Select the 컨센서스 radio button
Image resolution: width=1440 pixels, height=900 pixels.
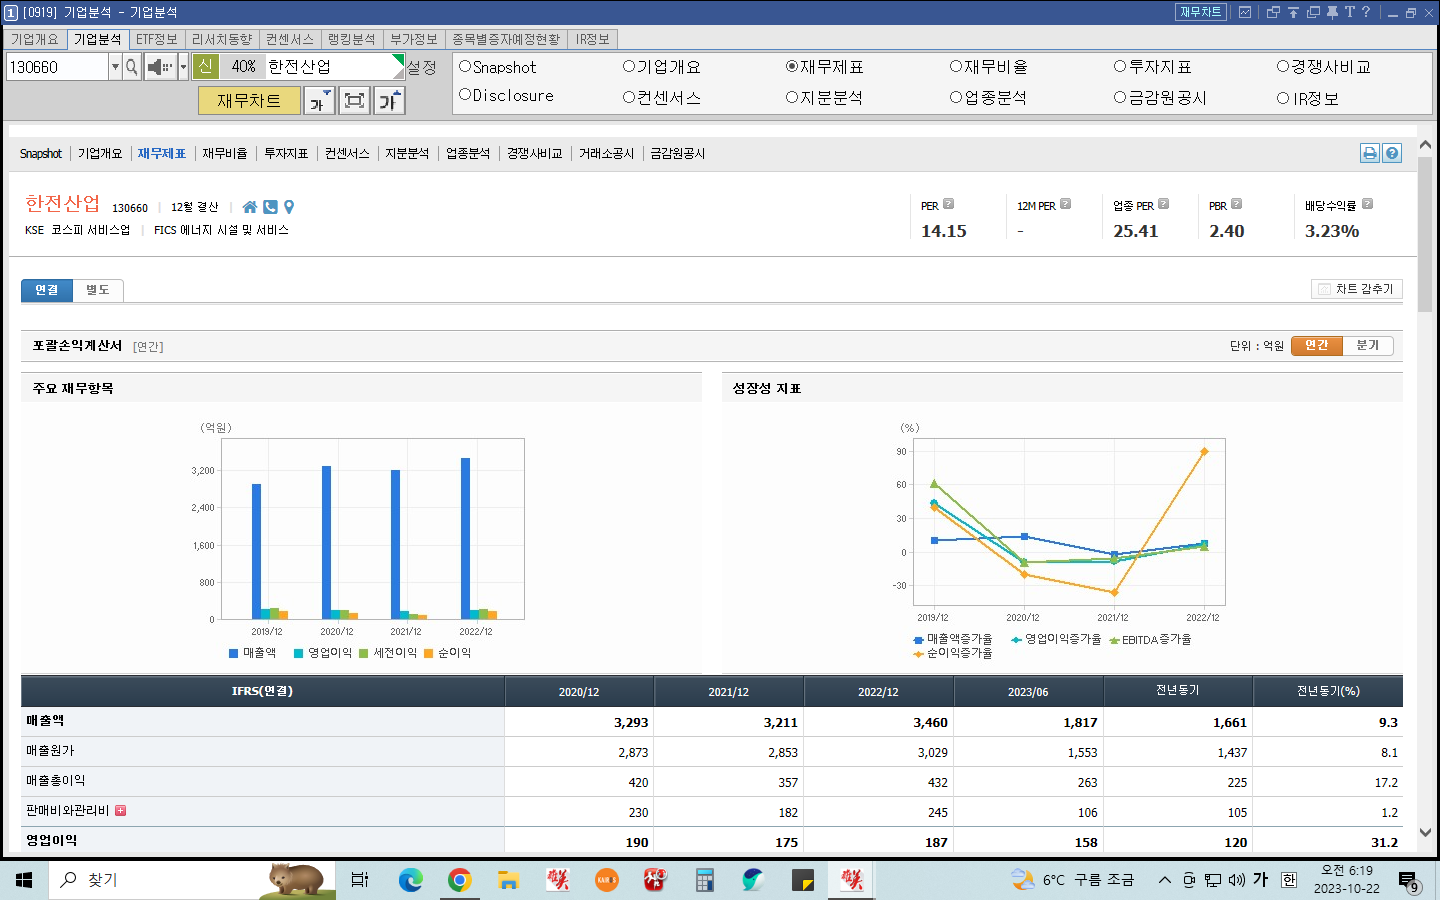pyautogui.click(x=628, y=97)
